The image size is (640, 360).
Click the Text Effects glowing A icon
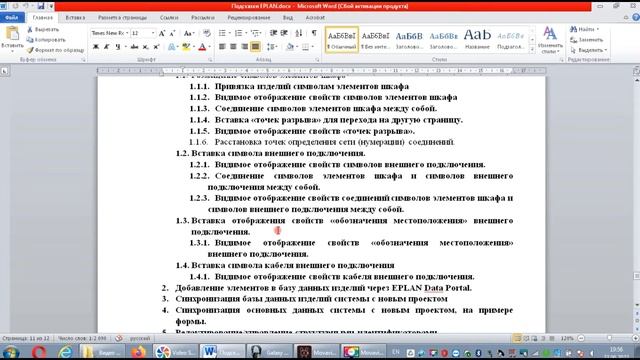tap(171, 47)
